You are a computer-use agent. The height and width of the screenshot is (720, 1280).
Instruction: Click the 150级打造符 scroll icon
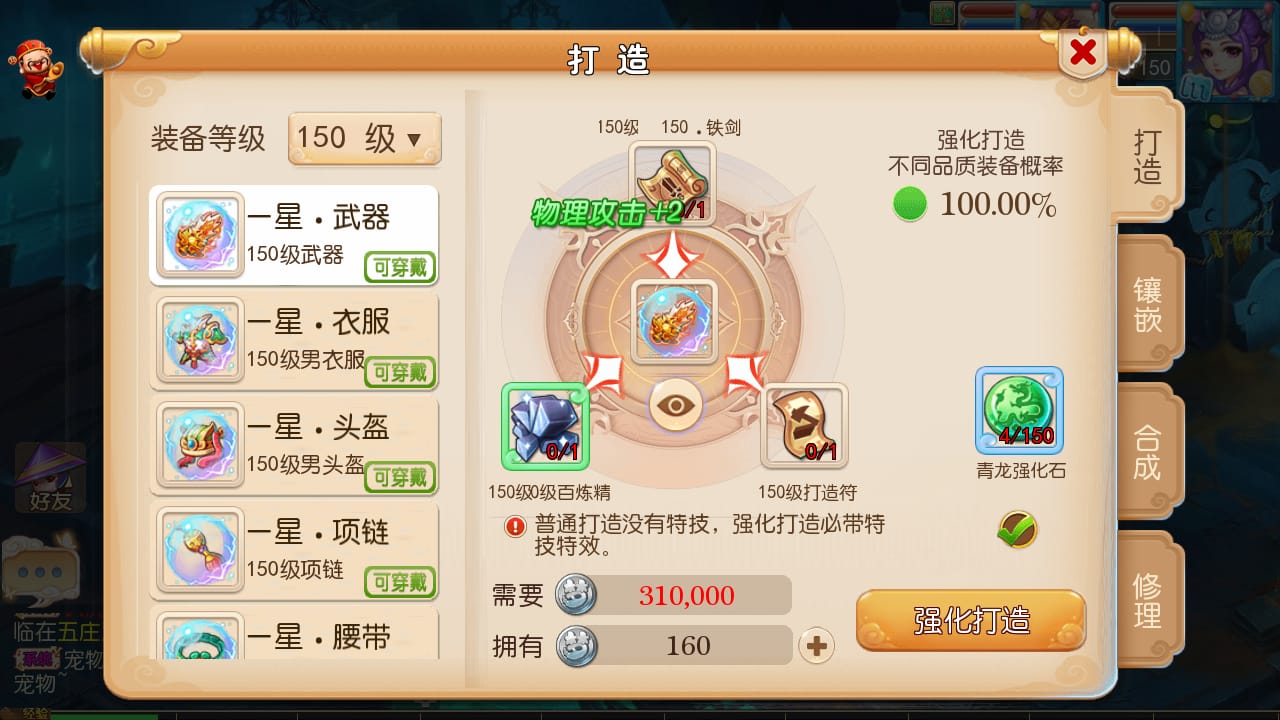tap(804, 426)
